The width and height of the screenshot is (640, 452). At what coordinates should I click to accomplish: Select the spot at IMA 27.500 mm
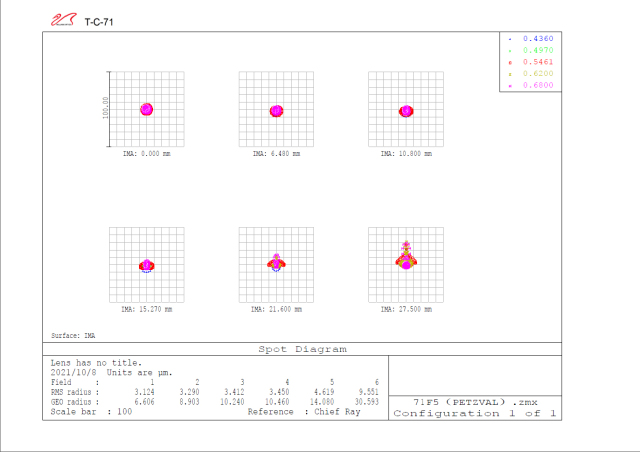click(406, 259)
